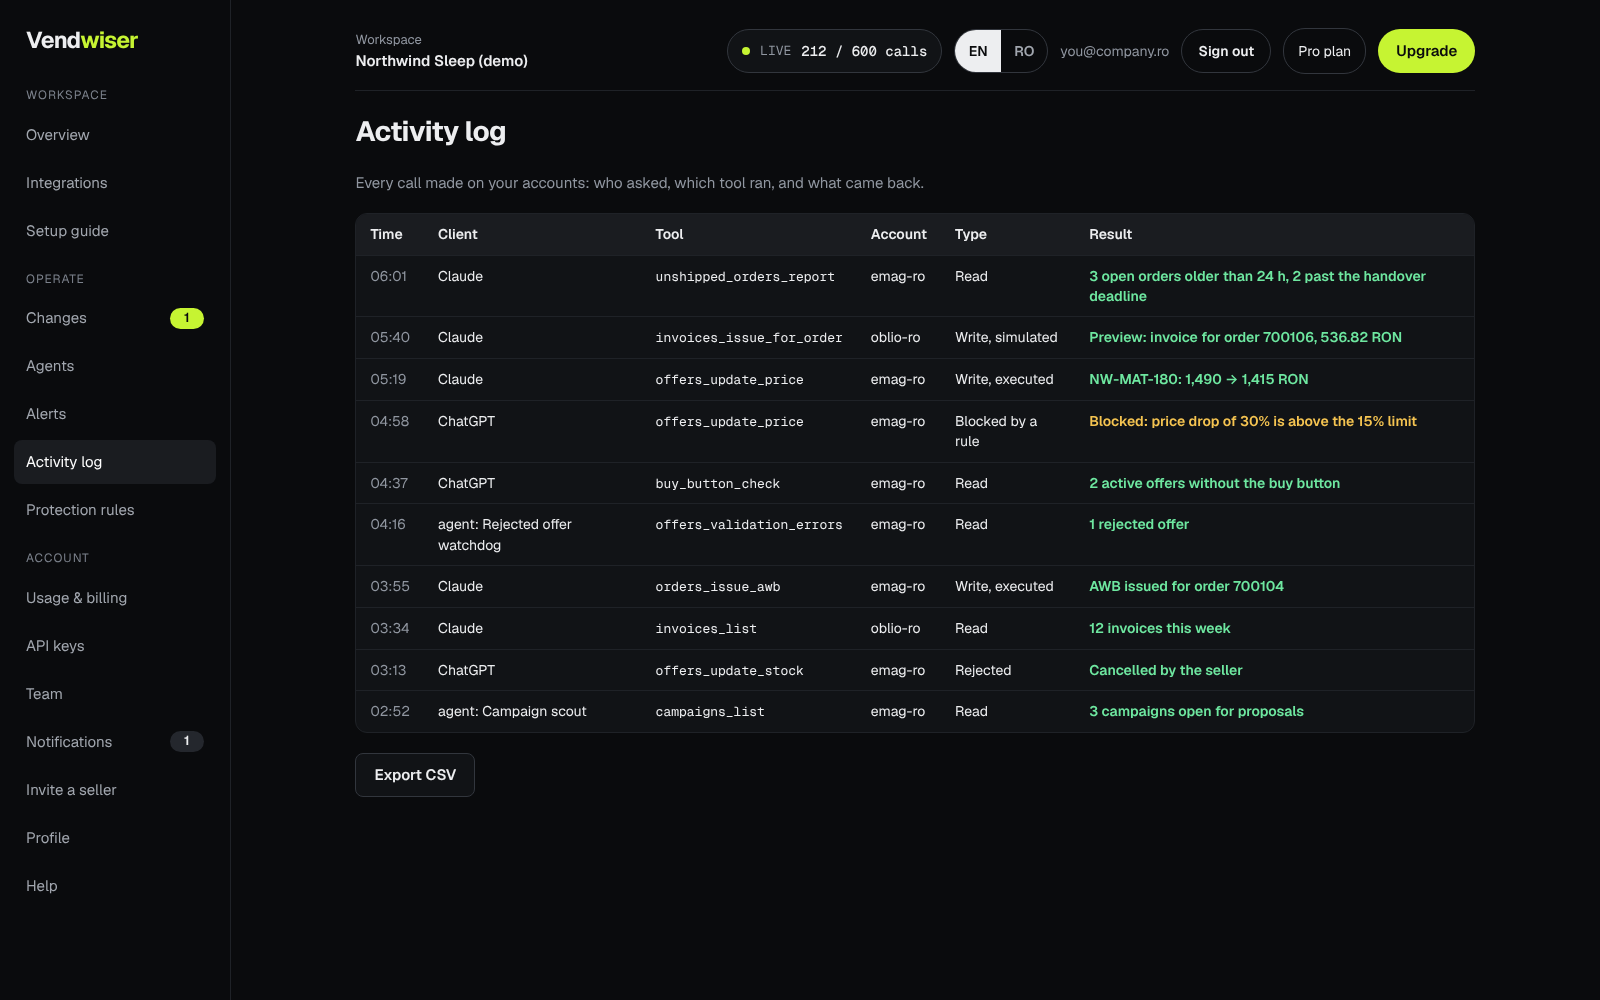Click '3 campaigns open for proposals' result

tap(1196, 712)
